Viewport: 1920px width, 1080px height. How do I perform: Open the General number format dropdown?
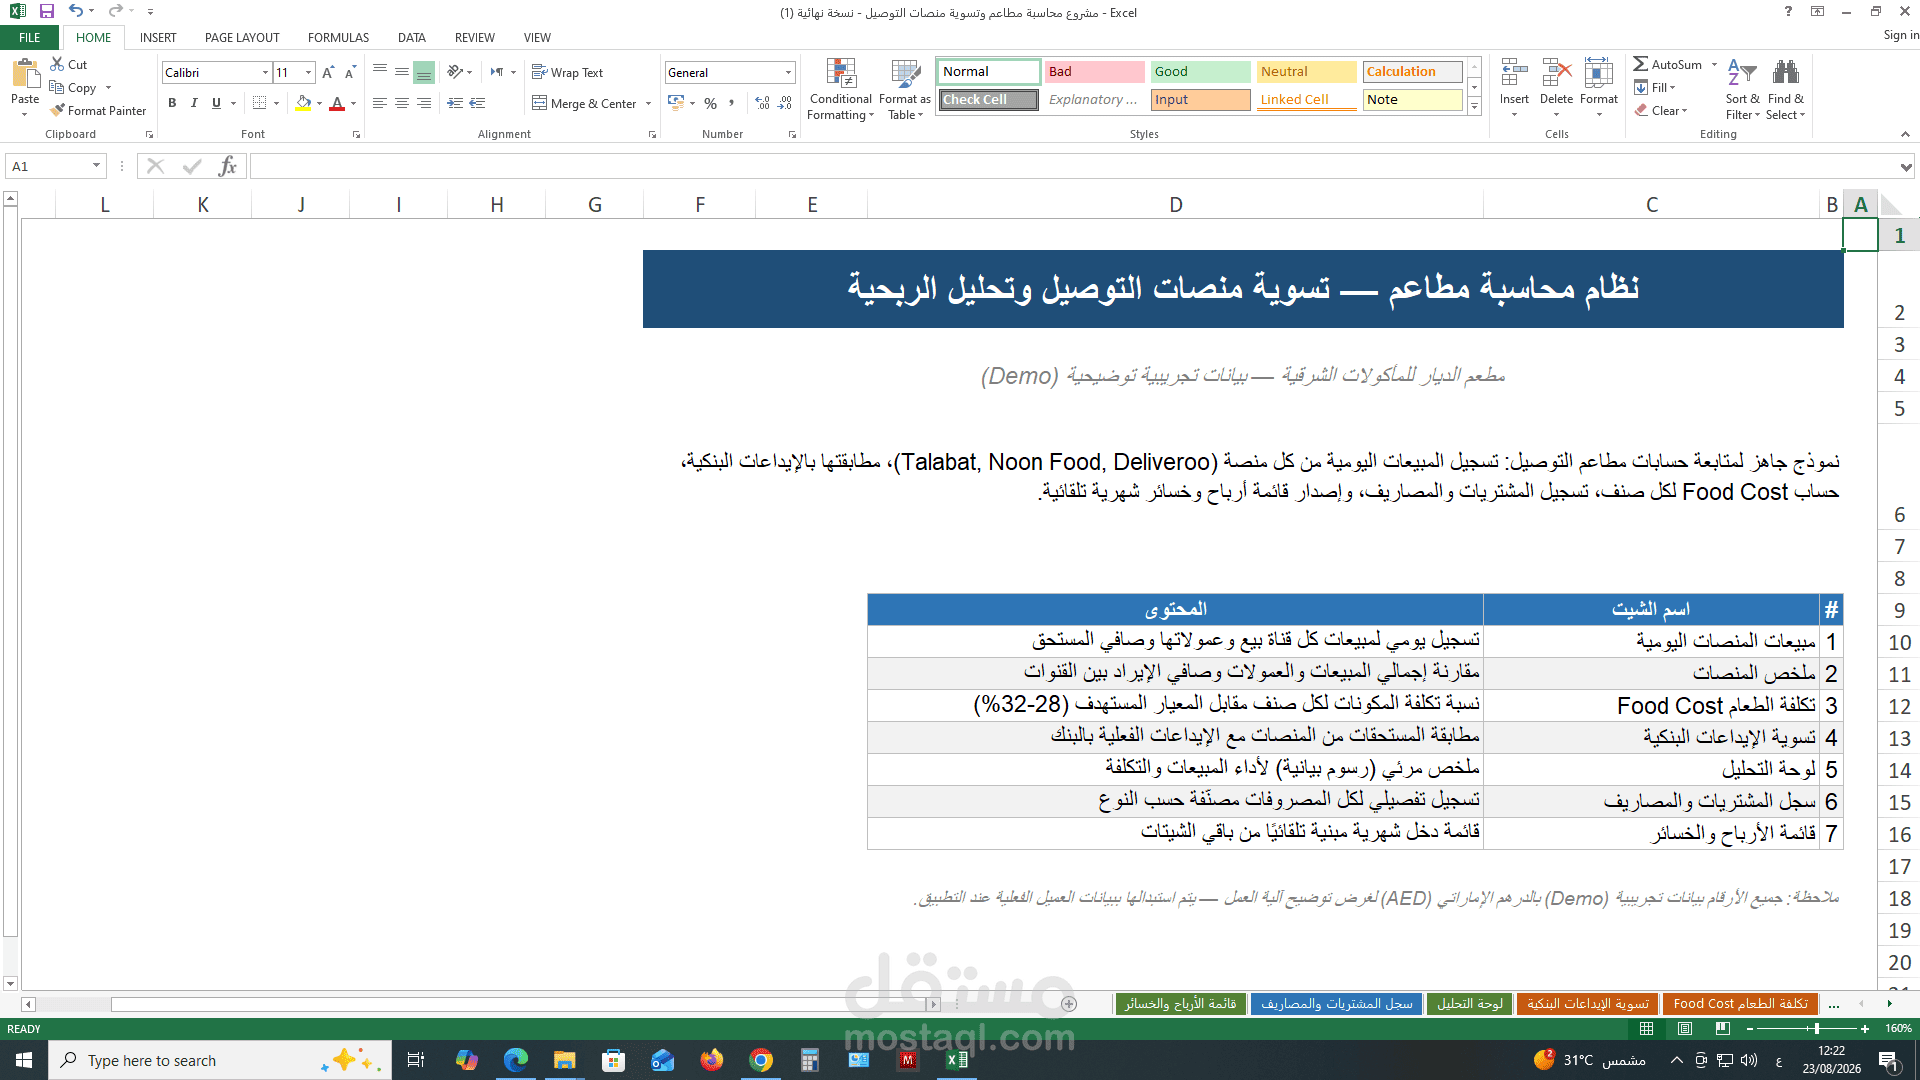pos(788,73)
